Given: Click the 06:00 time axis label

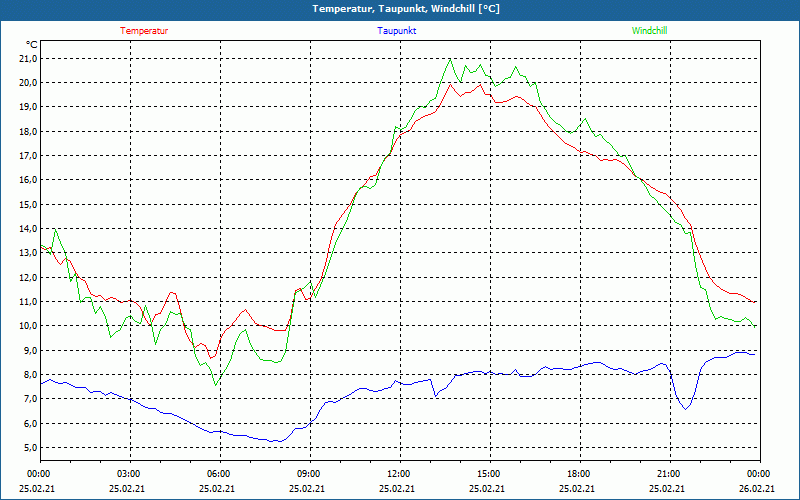Looking at the screenshot, I should click(220, 473).
